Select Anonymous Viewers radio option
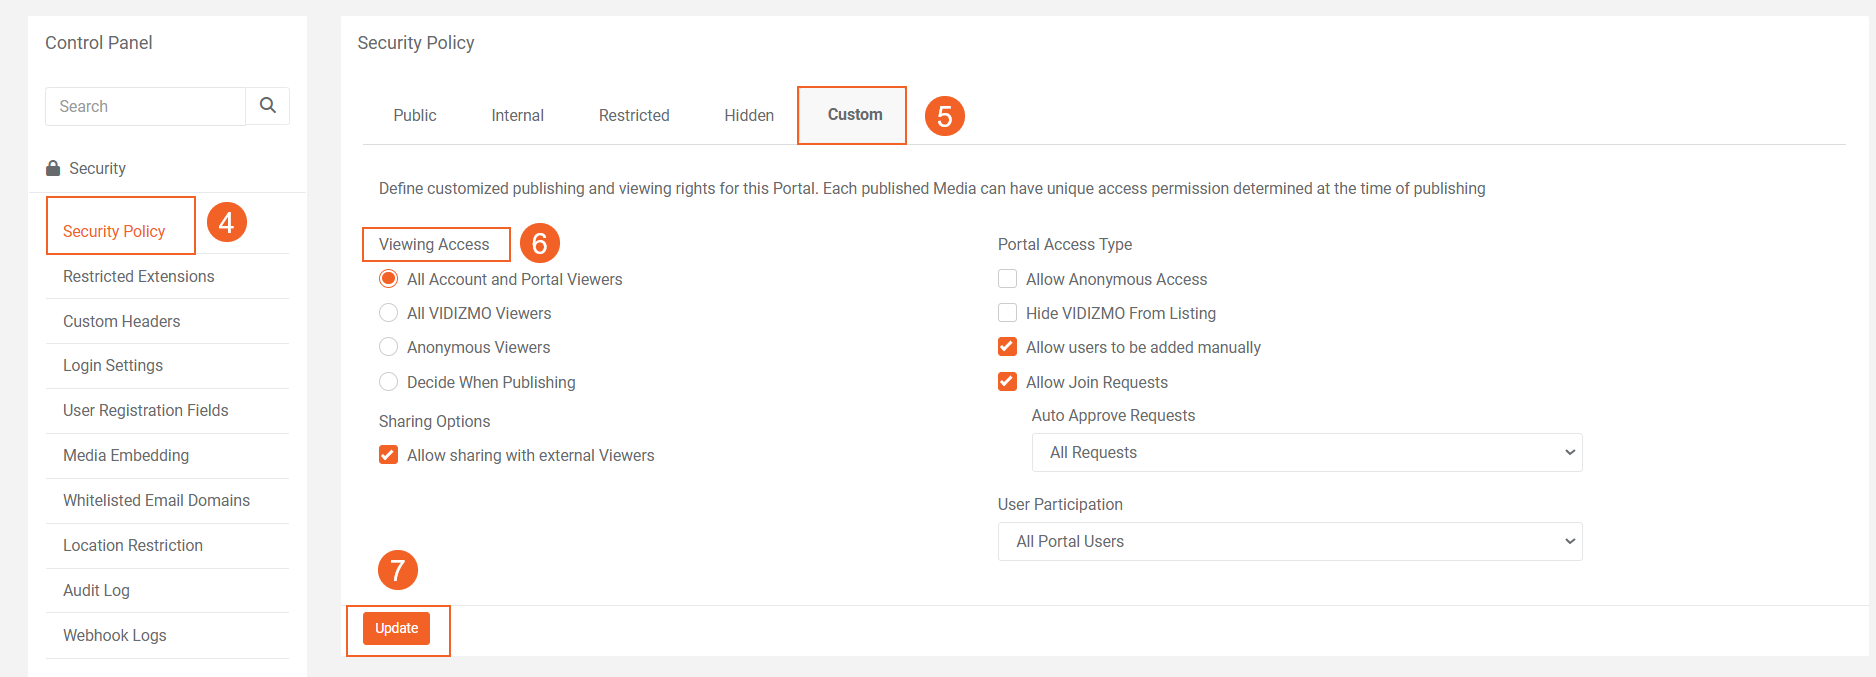The width and height of the screenshot is (1876, 677). point(389,347)
